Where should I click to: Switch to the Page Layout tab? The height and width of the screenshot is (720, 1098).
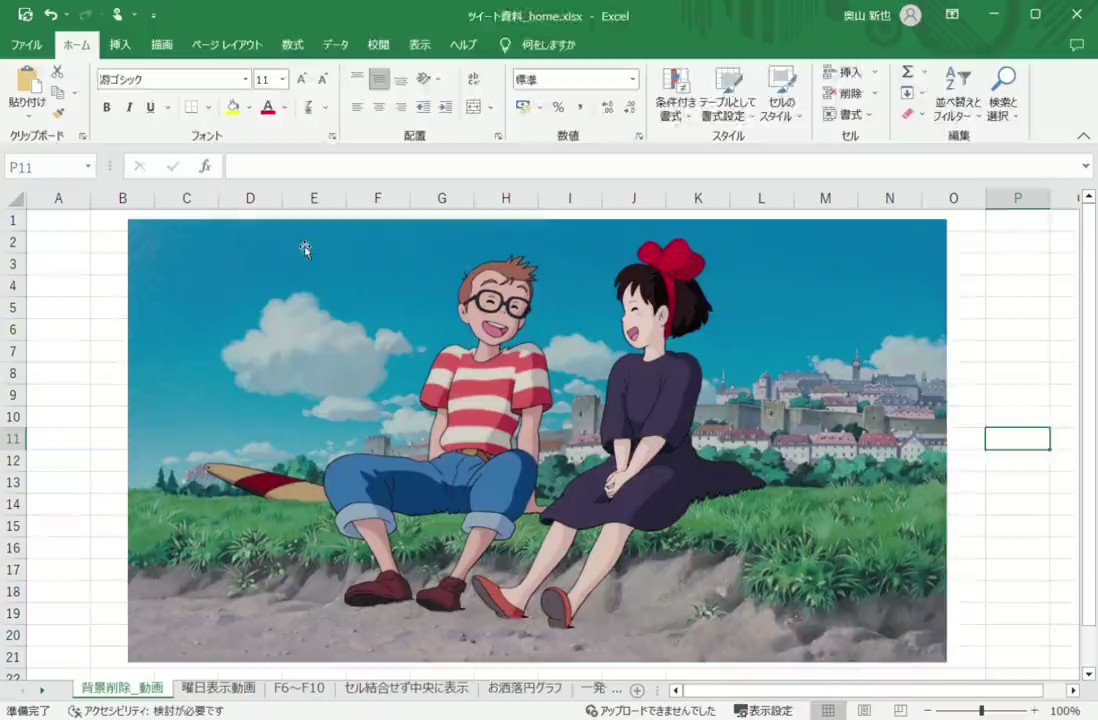(x=227, y=45)
